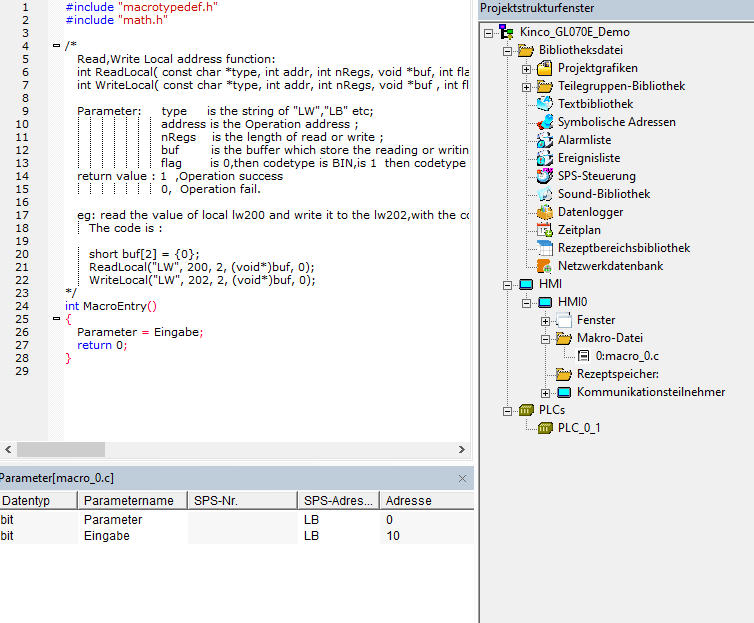Place cursor on 'Parameter = Eingabe;' line
The image size is (754, 623).
(140, 332)
